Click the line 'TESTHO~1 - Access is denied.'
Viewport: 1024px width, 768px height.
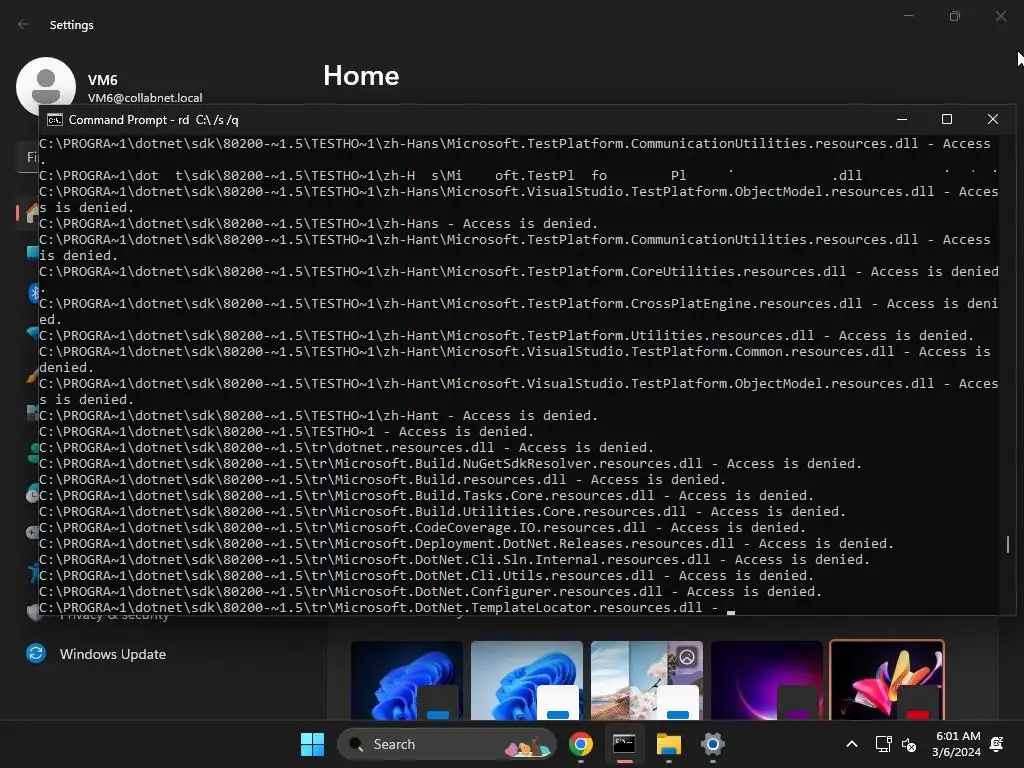286,432
